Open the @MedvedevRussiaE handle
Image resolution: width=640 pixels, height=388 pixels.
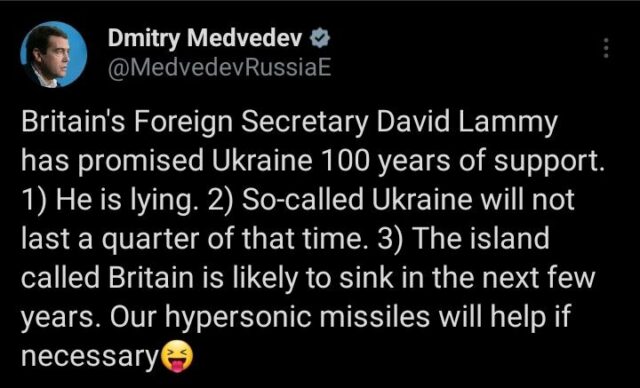pos(219,69)
